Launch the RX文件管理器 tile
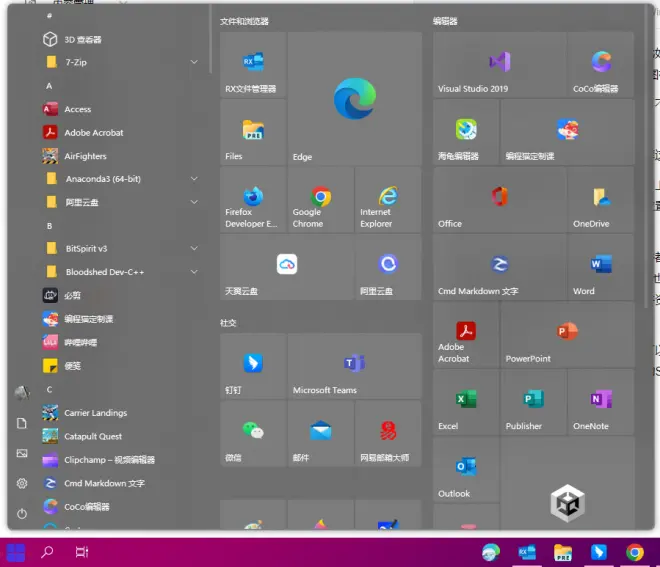This screenshot has width=660, height=567. (x=253, y=65)
